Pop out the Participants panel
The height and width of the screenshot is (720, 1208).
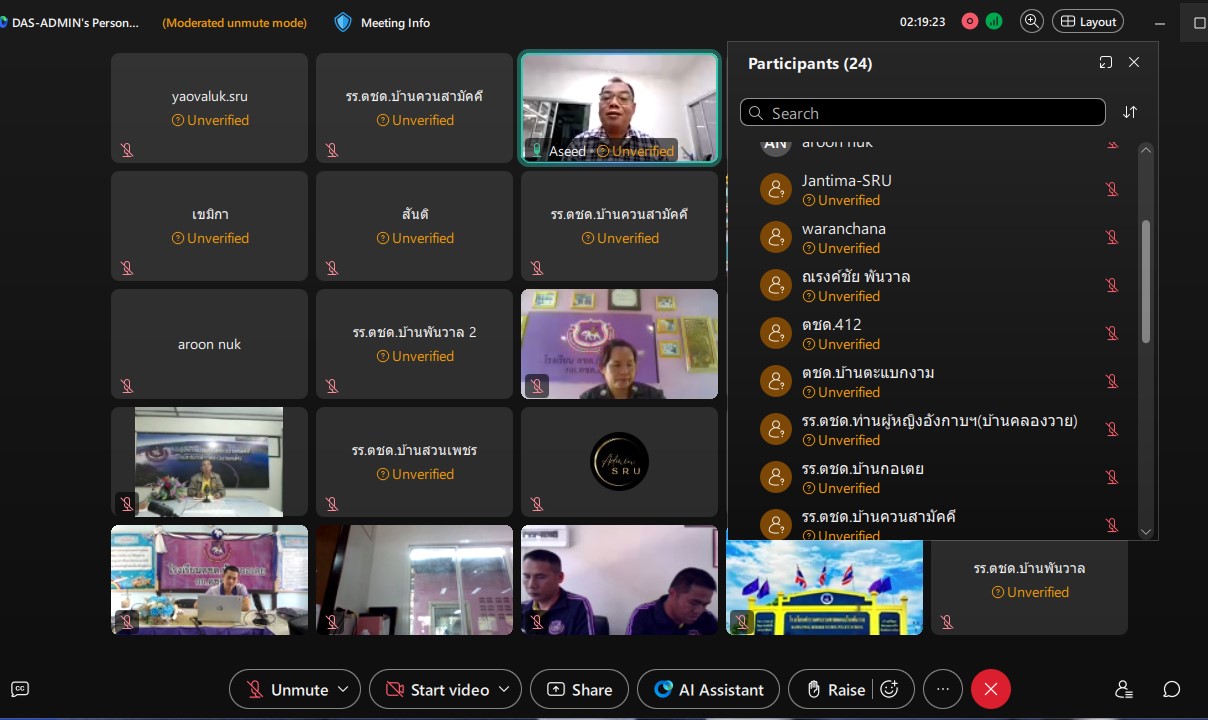1105,63
